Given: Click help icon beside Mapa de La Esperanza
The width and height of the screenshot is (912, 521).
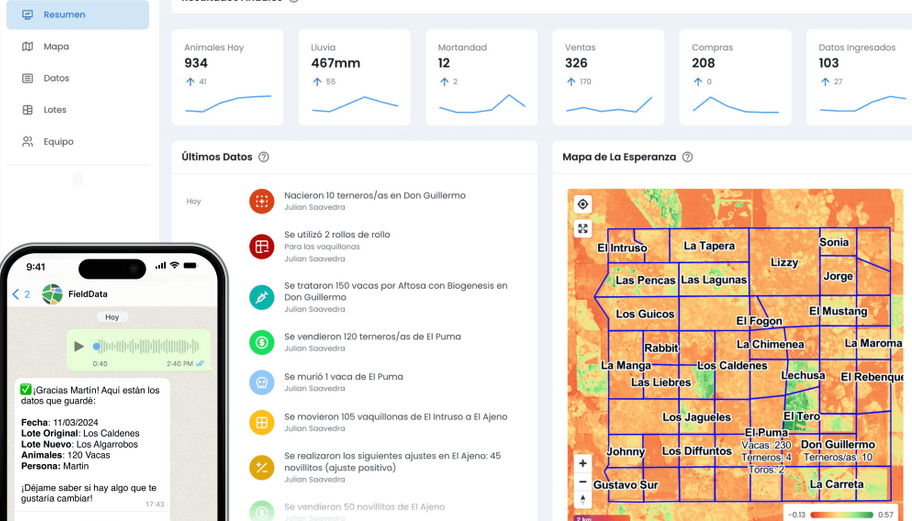Looking at the screenshot, I should point(687,157).
